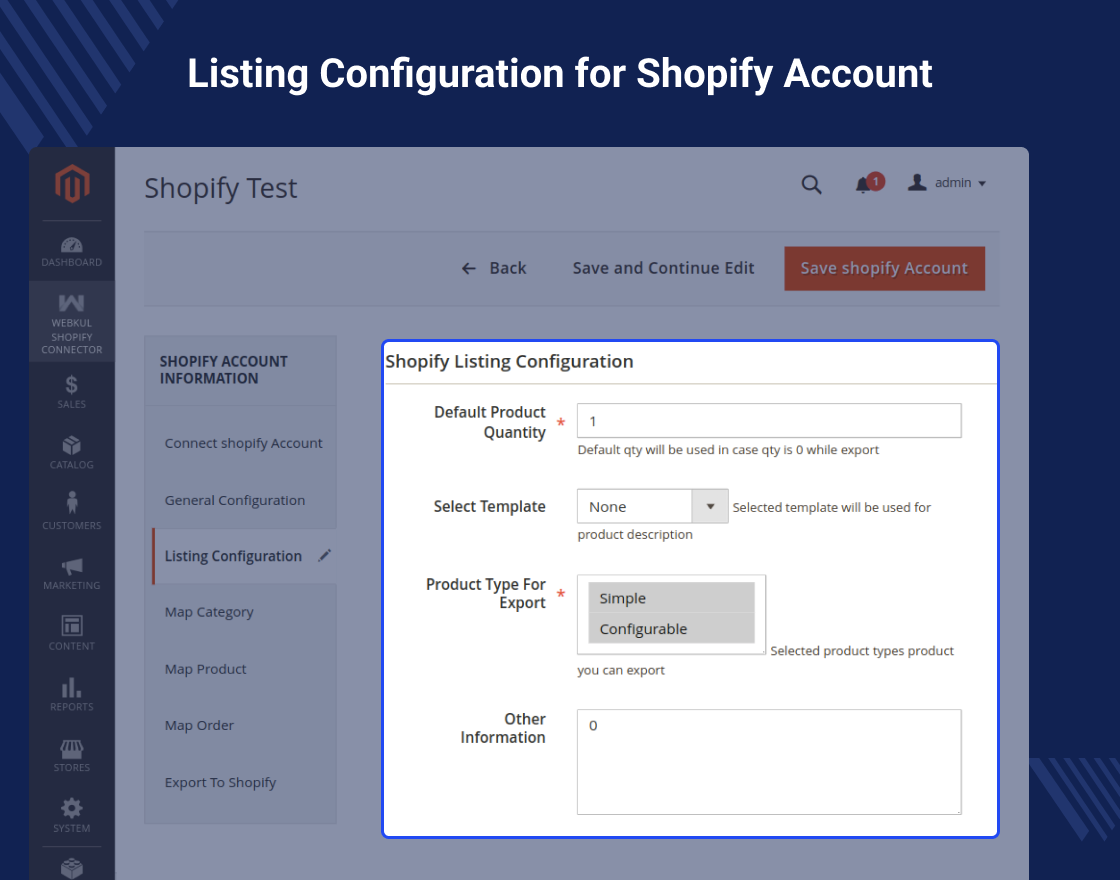Switch to Map Product tab
Screen dimensions: 1120x880
tap(205, 669)
